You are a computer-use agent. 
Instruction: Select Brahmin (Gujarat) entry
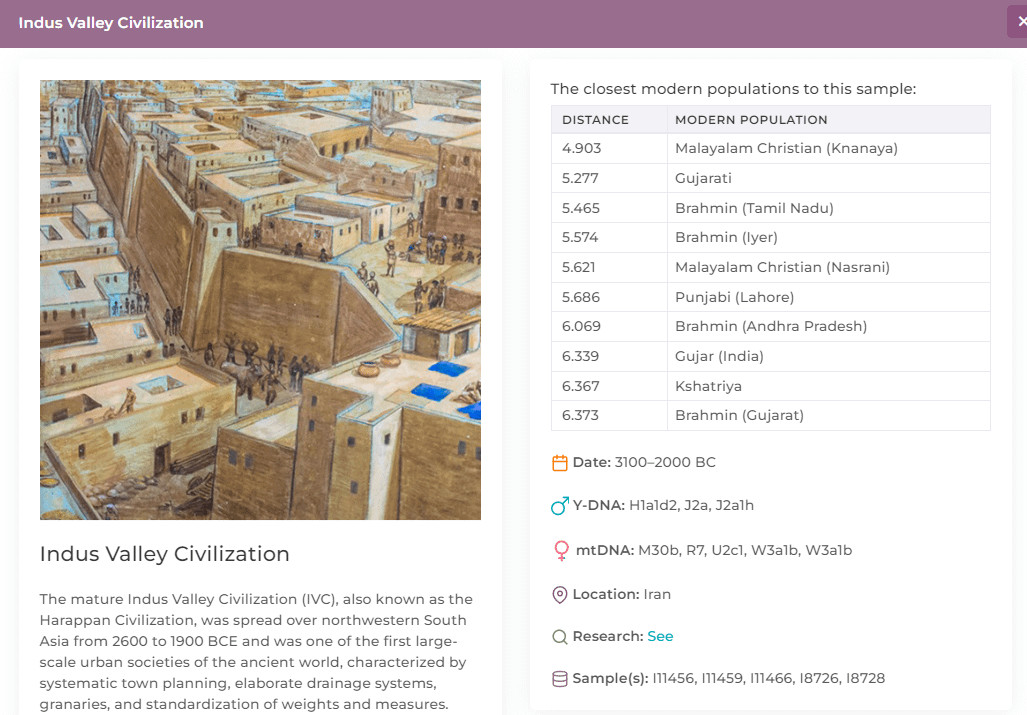[x=739, y=415]
